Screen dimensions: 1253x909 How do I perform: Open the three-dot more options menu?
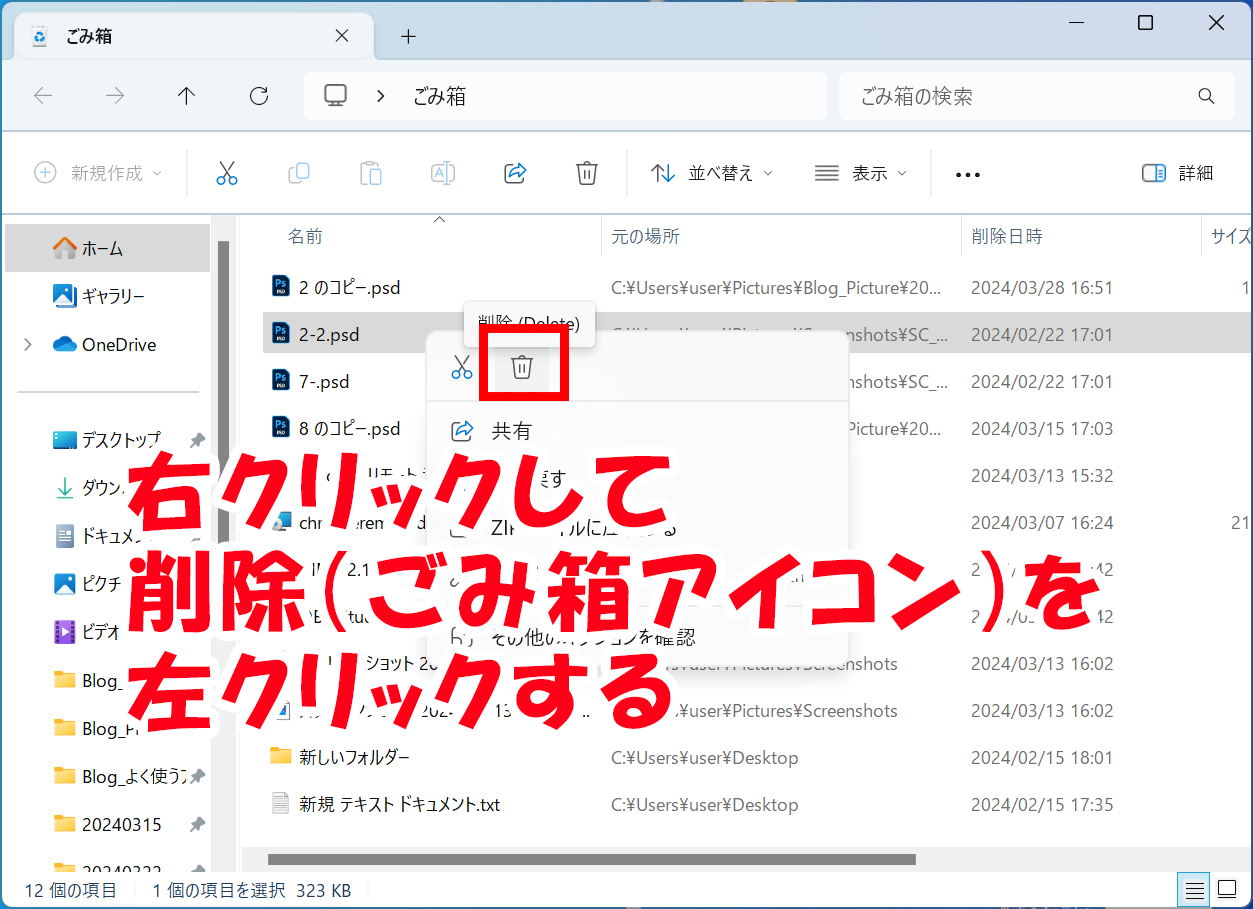[967, 174]
